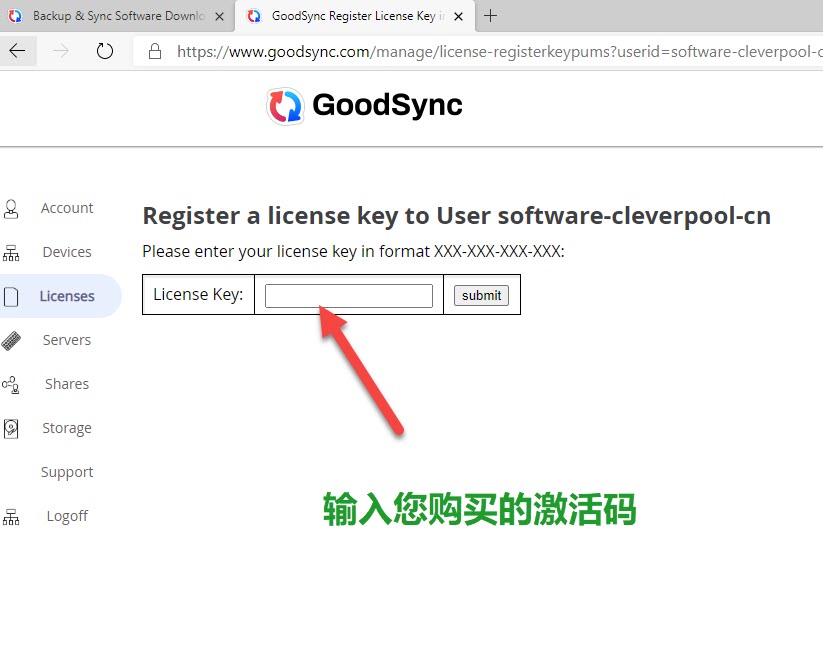823x670 pixels.
Task: Select the GoodSync Register License Key tab
Action: tap(355, 16)
